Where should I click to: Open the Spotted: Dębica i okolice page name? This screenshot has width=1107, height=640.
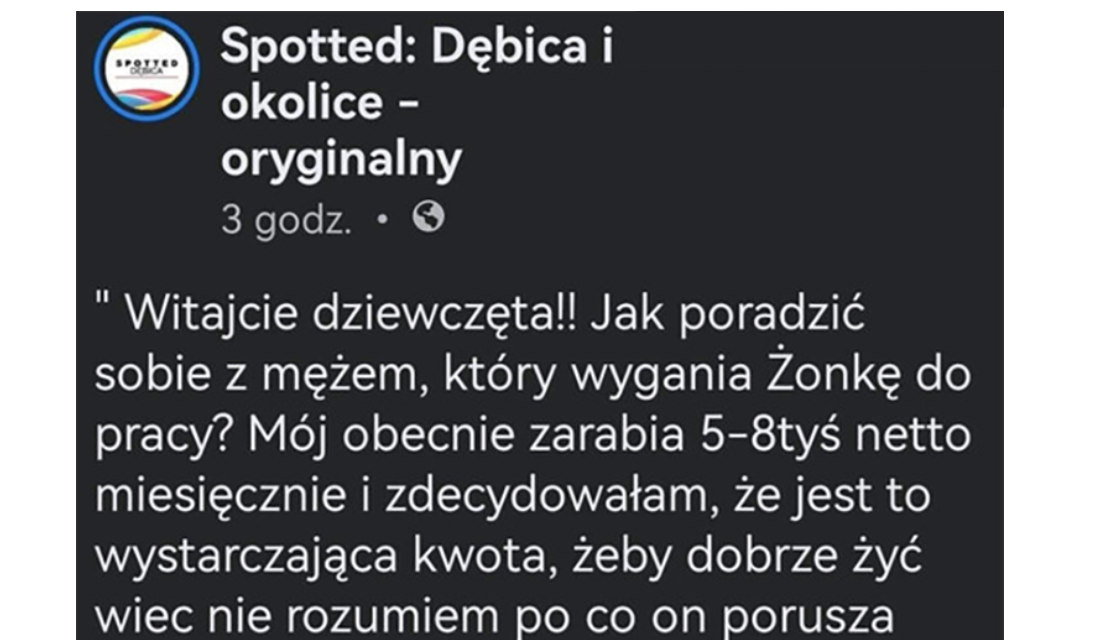(416, 47)
